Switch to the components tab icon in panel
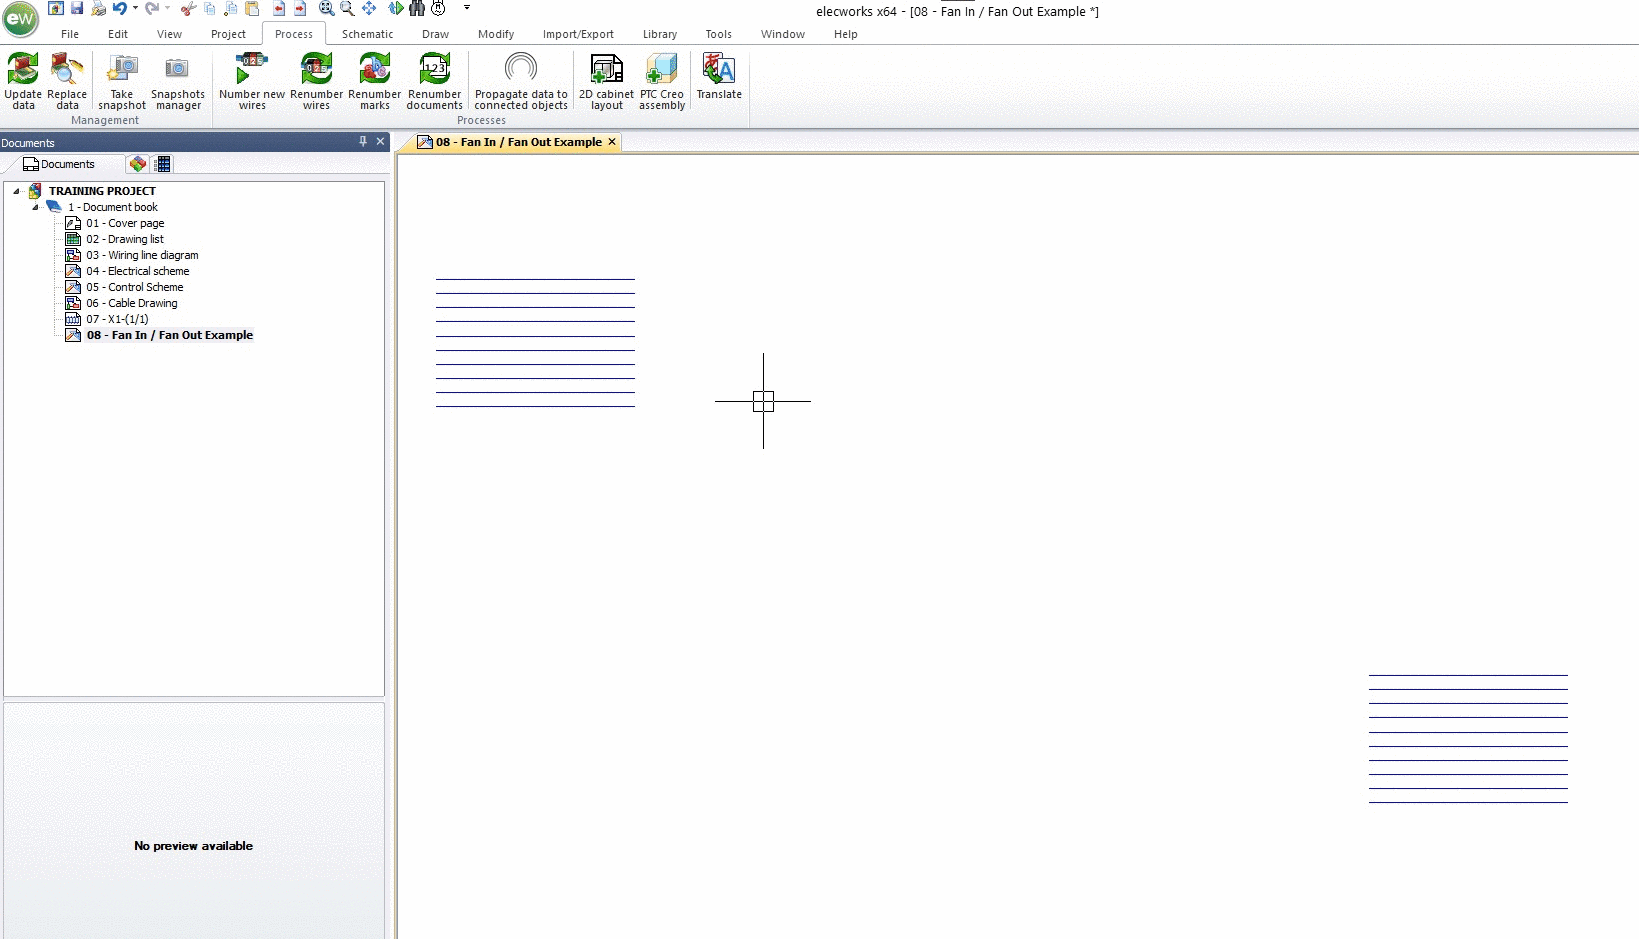Image resolution: width=1639 pixels, height=939 pixels. point(138,164)
